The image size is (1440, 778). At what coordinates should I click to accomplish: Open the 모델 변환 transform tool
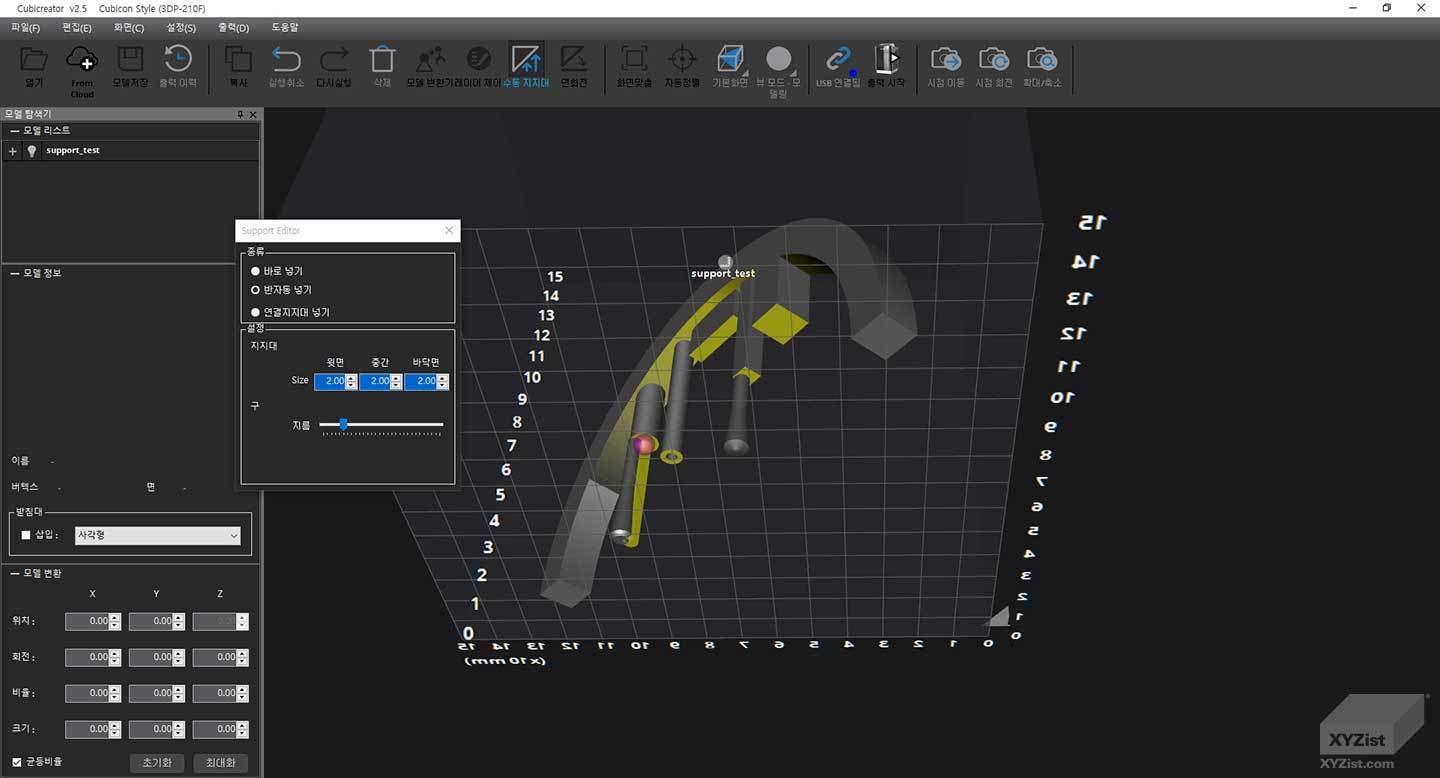point(430,67)
